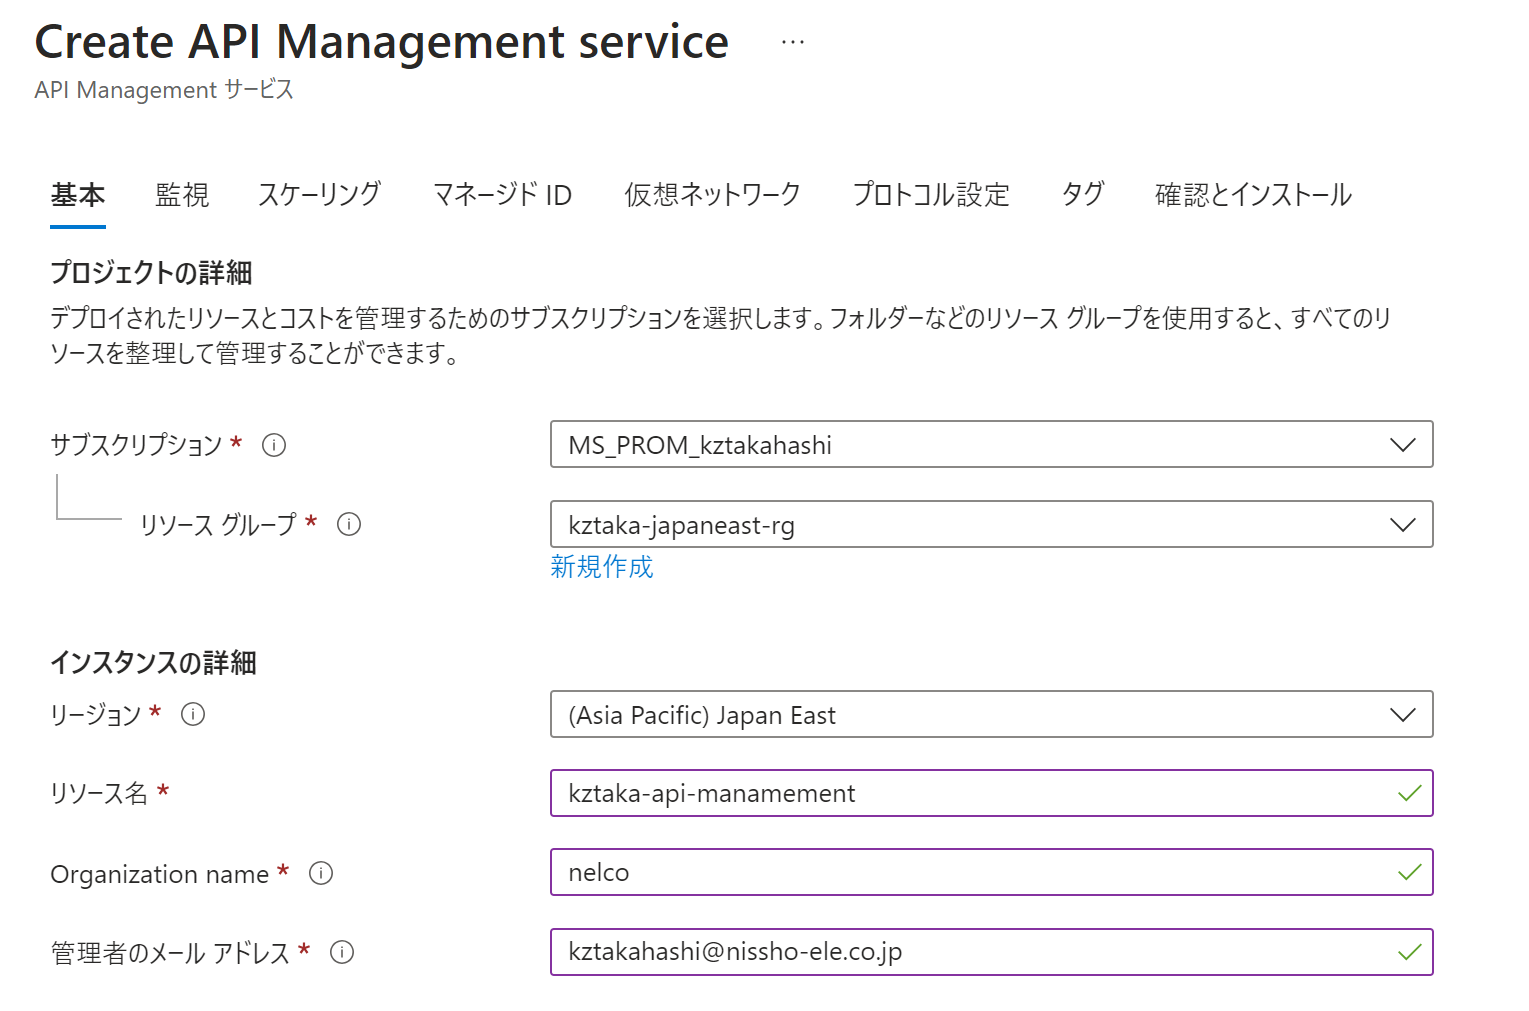The width and height of the screenshot is (1529, 1011).
Task: Open the ellipsis menu beside the page title
Action: (792, 42)
